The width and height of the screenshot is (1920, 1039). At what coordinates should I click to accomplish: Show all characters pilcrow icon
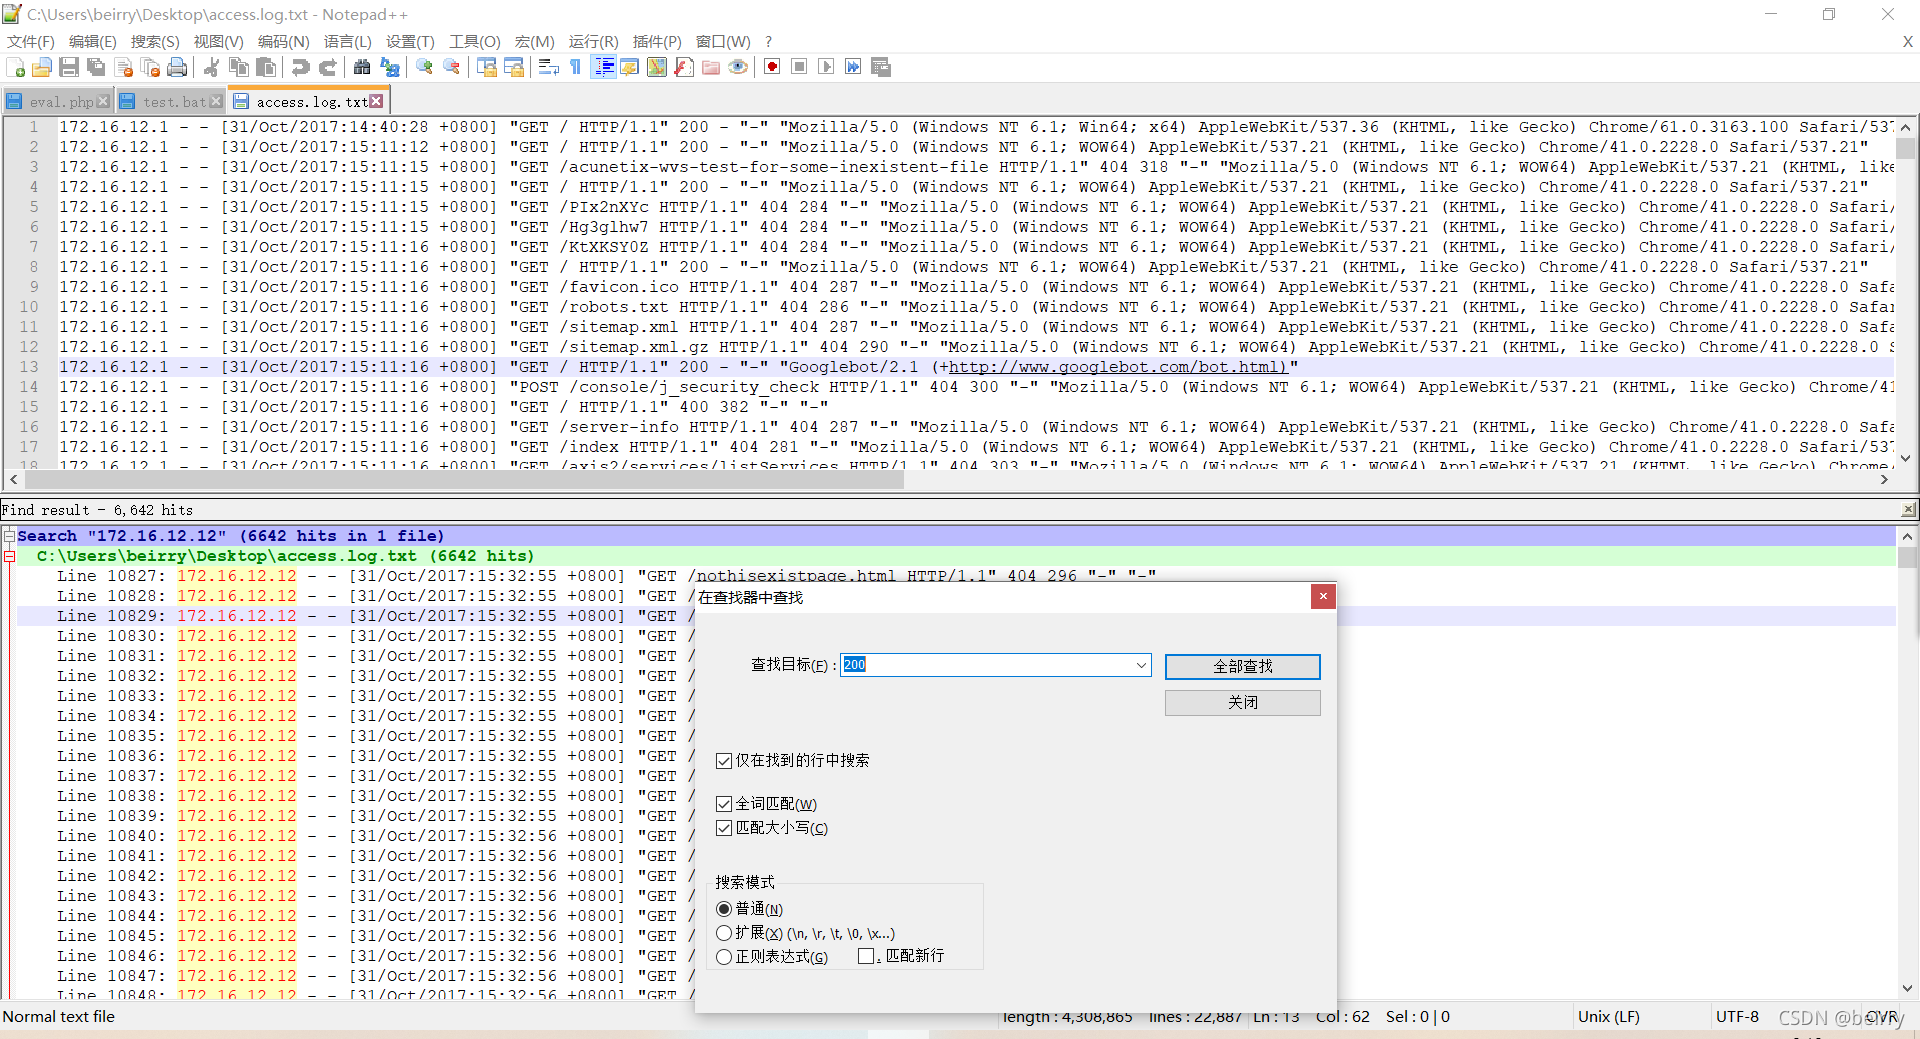[576, 67]
